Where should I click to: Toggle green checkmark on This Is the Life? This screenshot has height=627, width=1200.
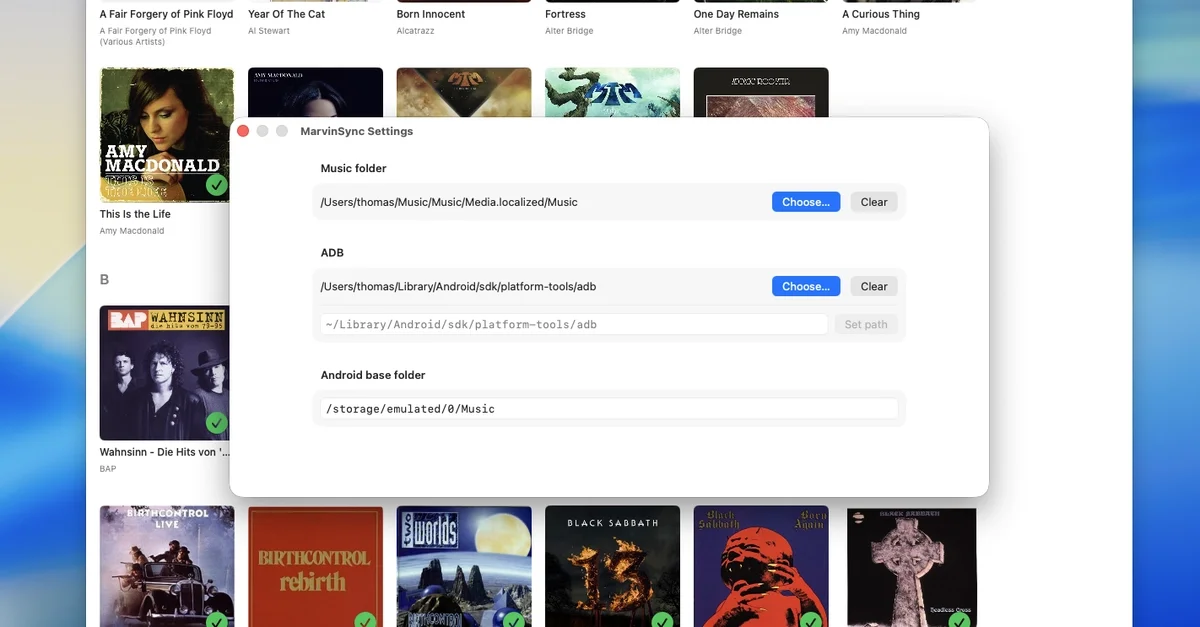[x=216, y=185]
